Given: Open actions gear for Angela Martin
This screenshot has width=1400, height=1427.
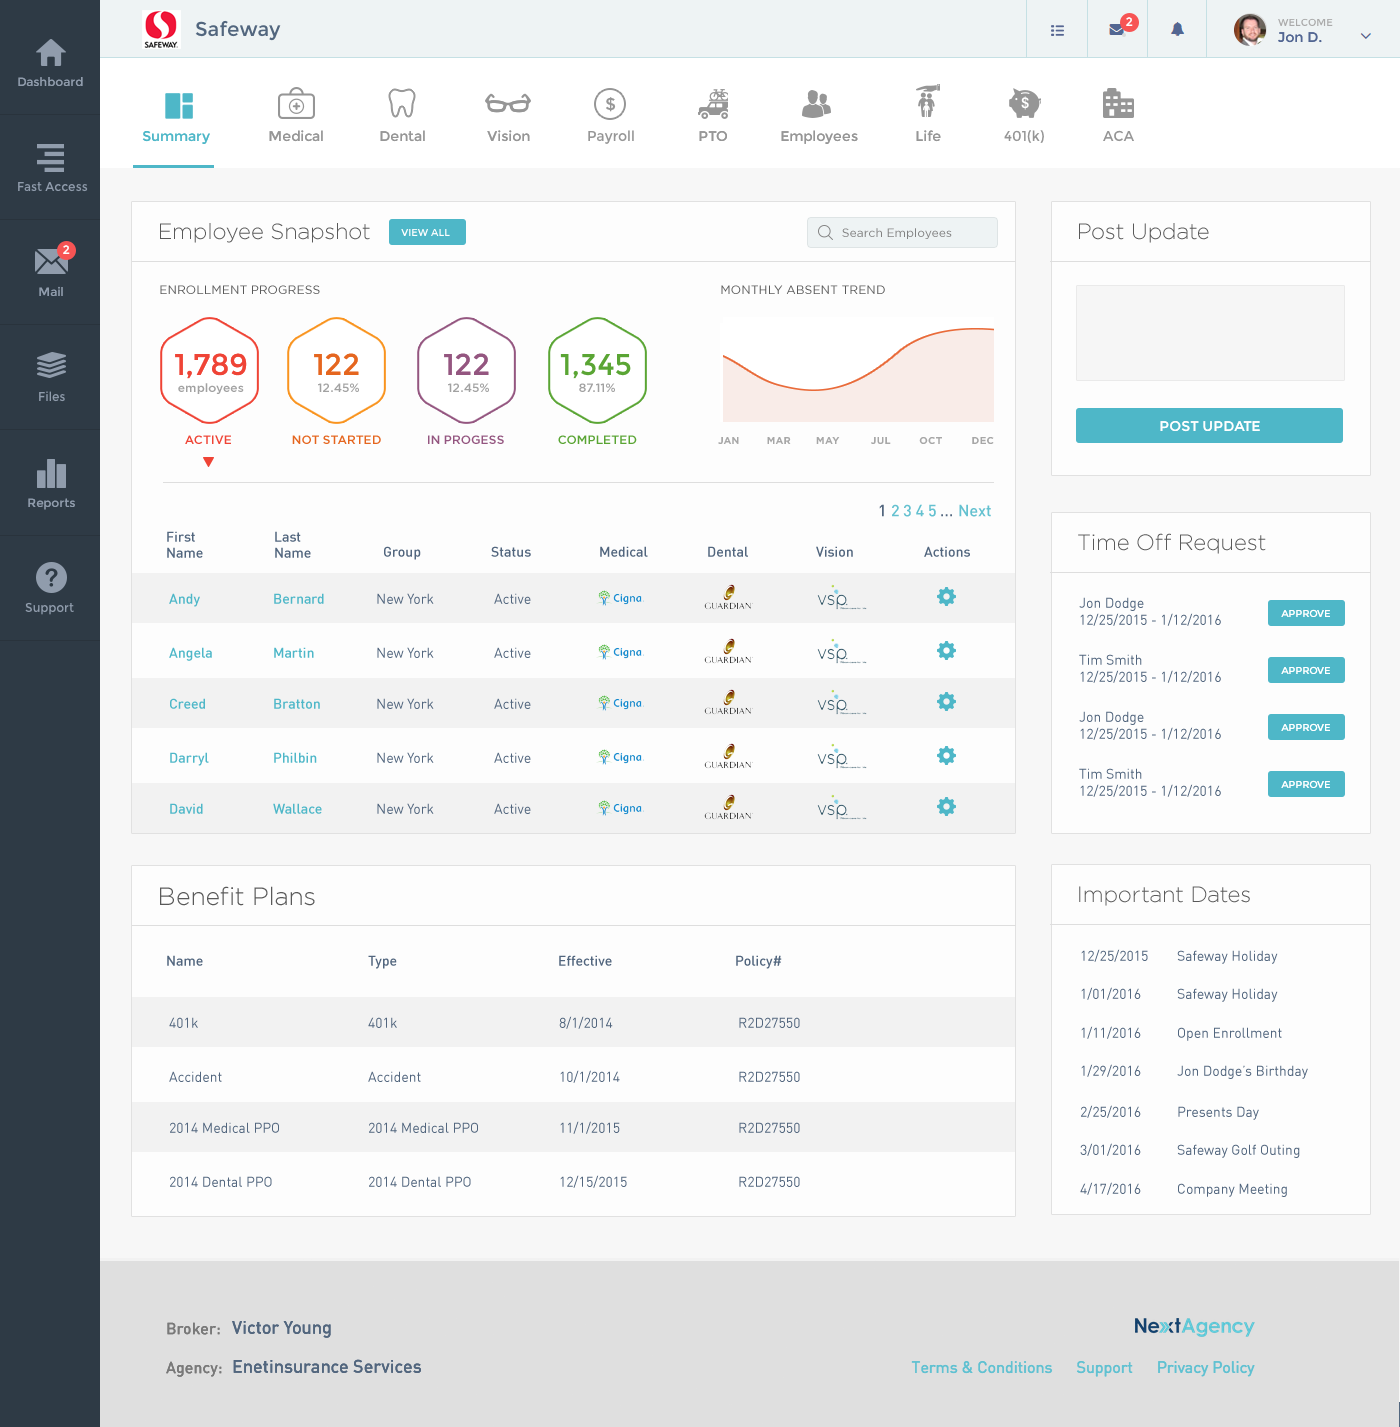Looking at the screenshot, I should (946, 651).
